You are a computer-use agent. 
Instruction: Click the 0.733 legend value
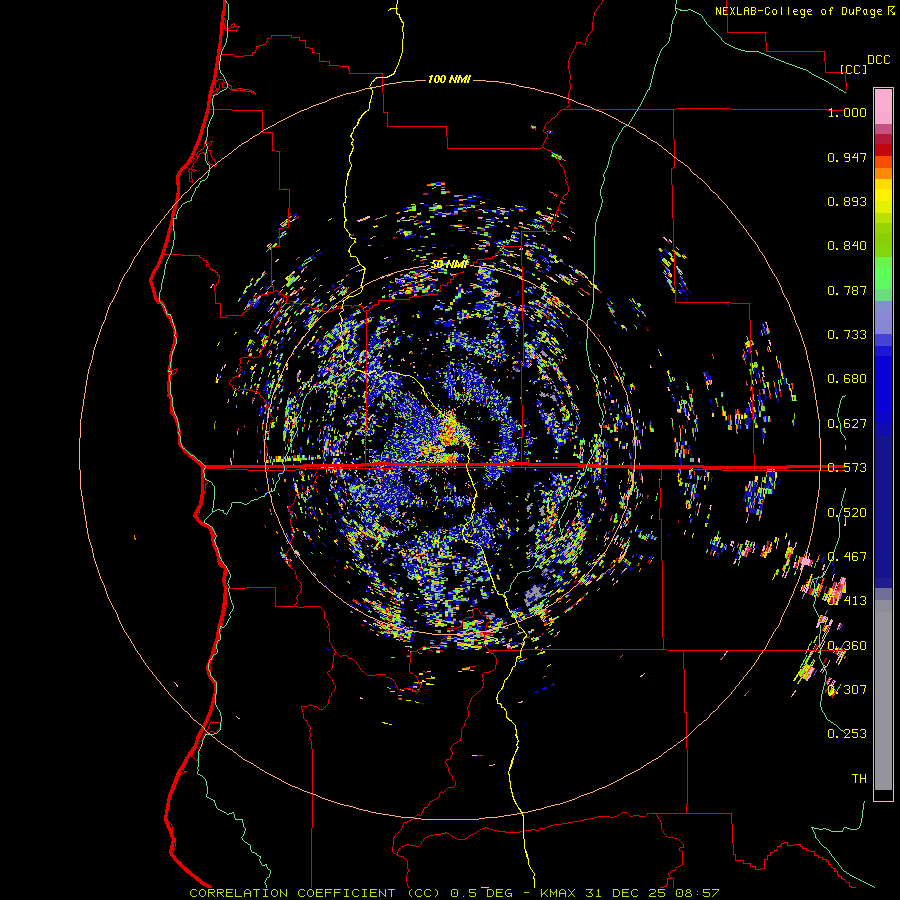(x=847, y=335)
